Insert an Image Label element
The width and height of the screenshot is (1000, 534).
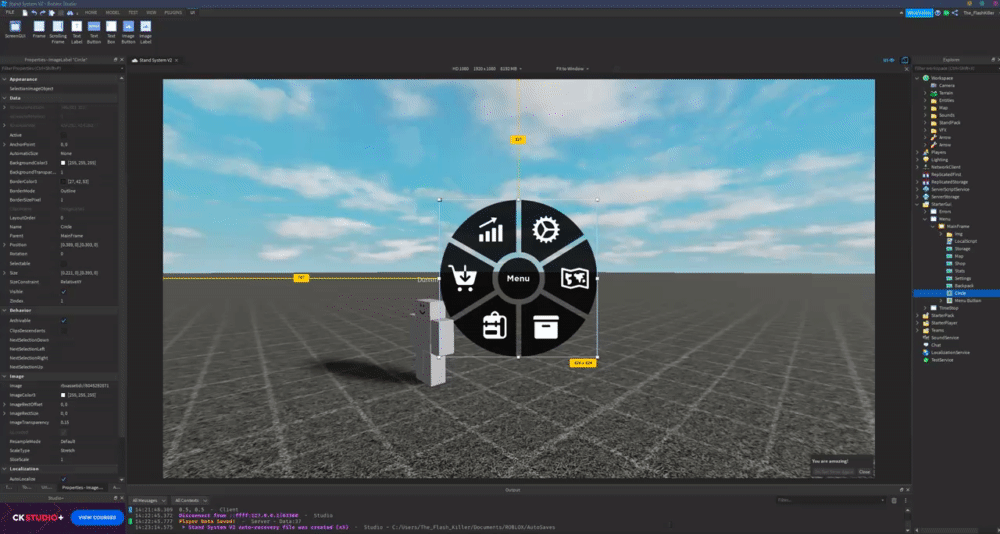click(145, 32)
